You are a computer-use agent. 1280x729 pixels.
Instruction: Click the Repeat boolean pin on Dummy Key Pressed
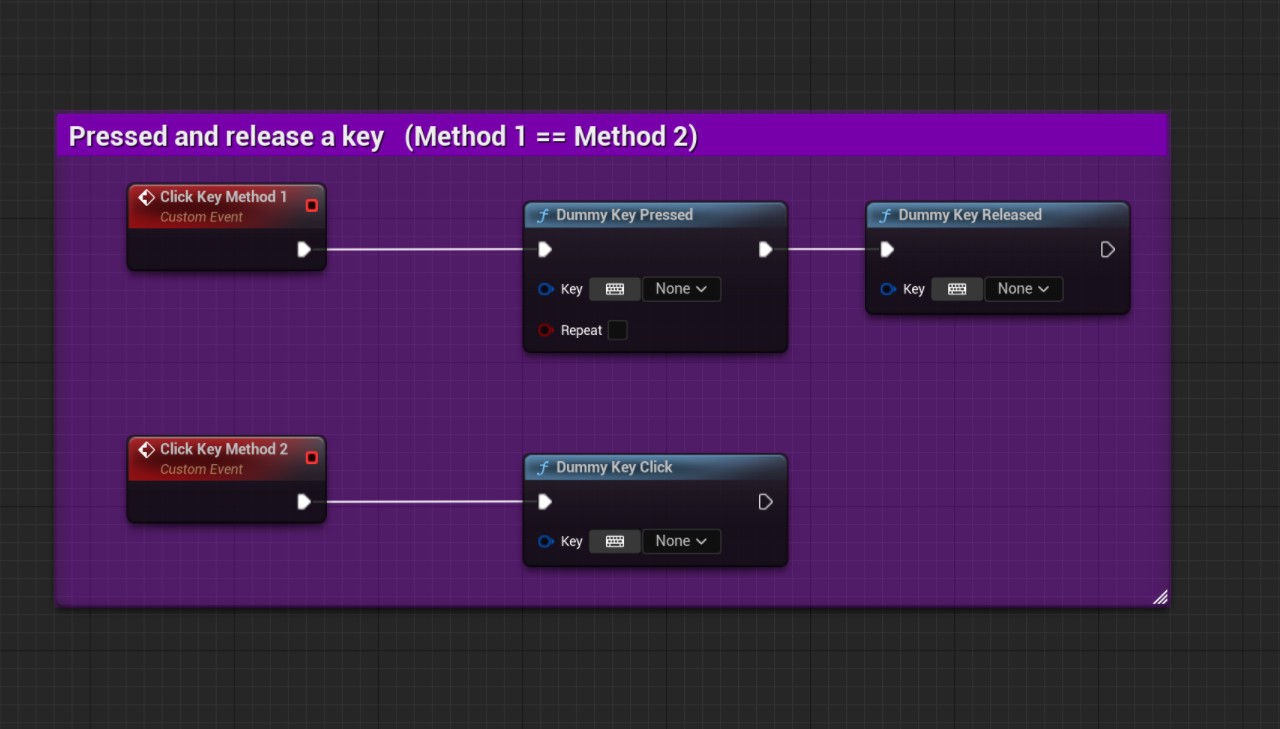click(545, 330)
